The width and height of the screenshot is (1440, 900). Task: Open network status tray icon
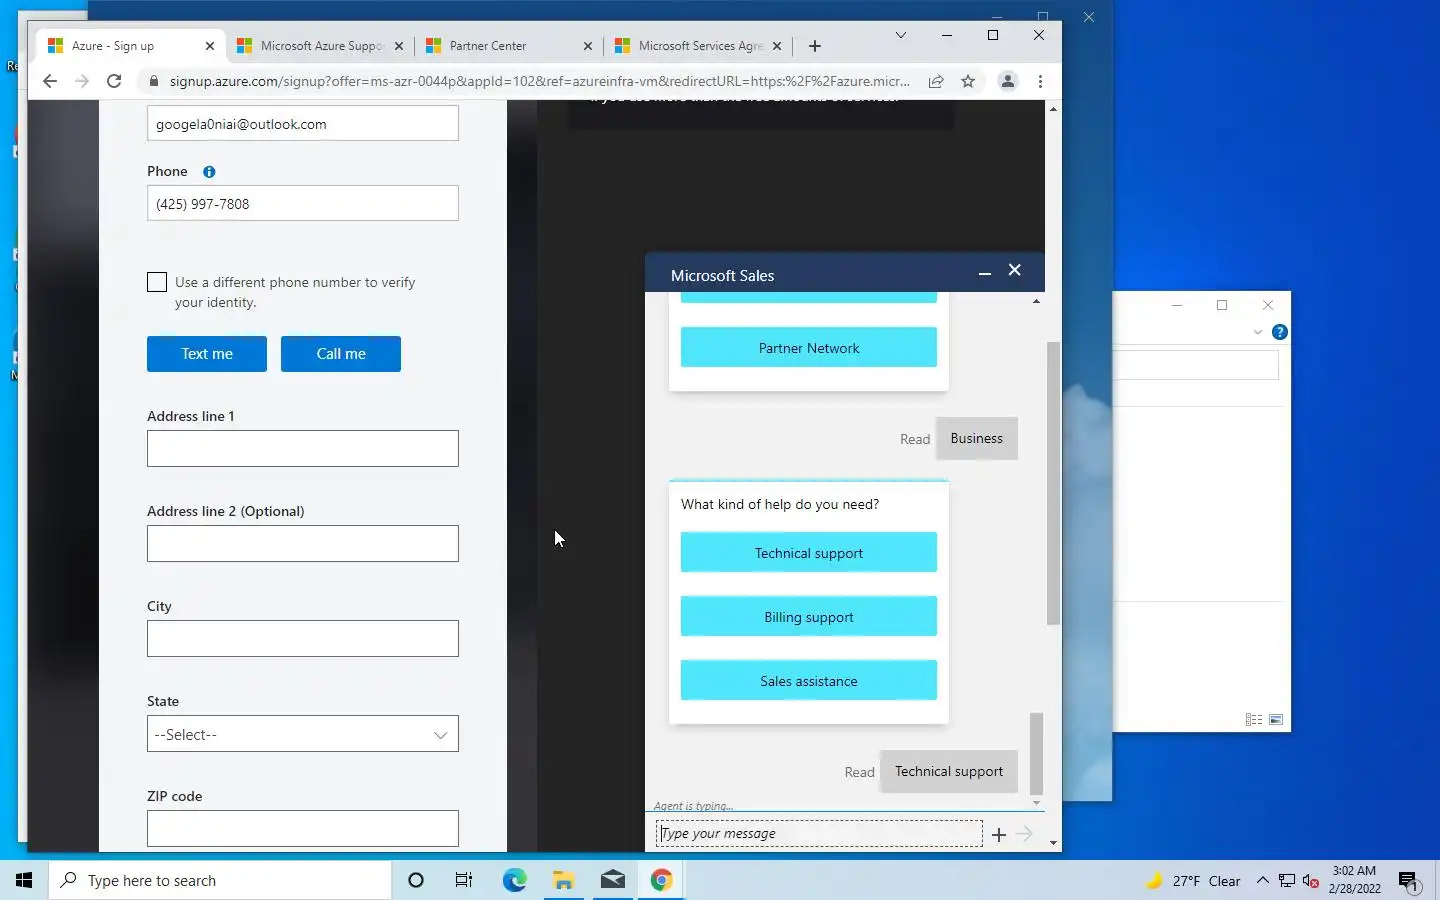tap(1287, 881)
